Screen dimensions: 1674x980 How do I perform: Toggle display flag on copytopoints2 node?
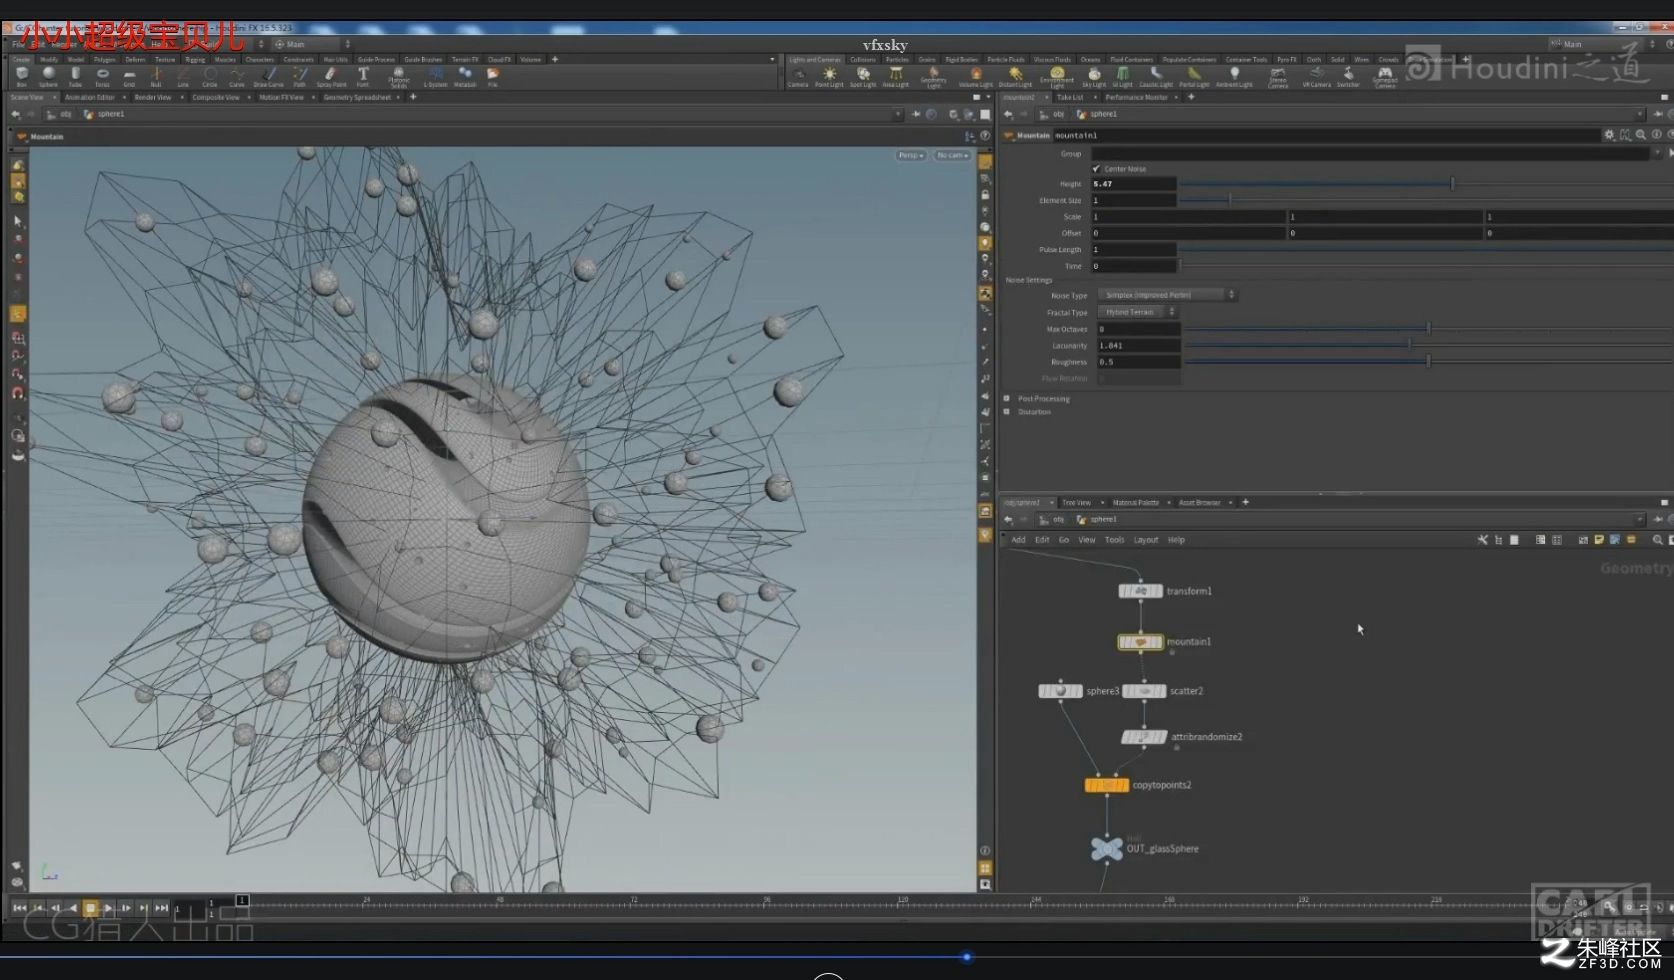(x=1124, y=785)
